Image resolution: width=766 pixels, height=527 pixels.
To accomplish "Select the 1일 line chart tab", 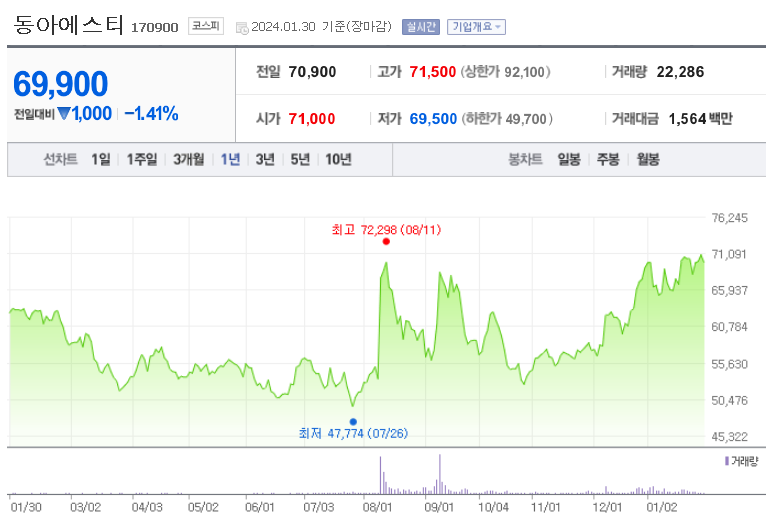I will pos(101,159).
